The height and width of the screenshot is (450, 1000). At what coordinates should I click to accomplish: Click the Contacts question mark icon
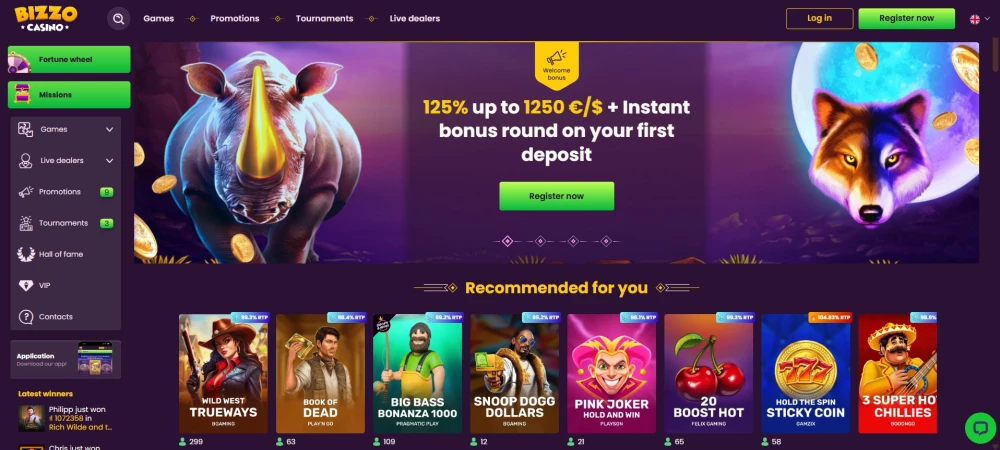tap(26, 317)
